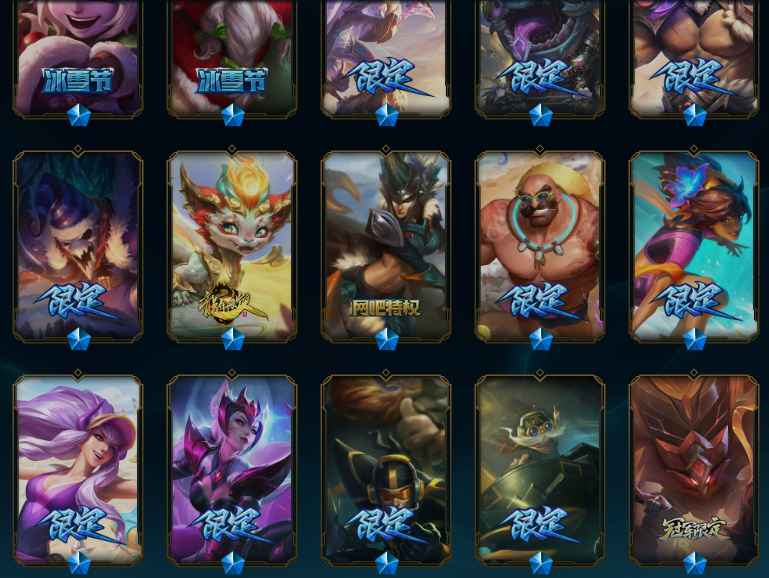The height and width of the screenshot is (578, 769).
Task: Open the headphones thumbs-up man skin card
Action: pyautogui.click(x=386, y=470)
